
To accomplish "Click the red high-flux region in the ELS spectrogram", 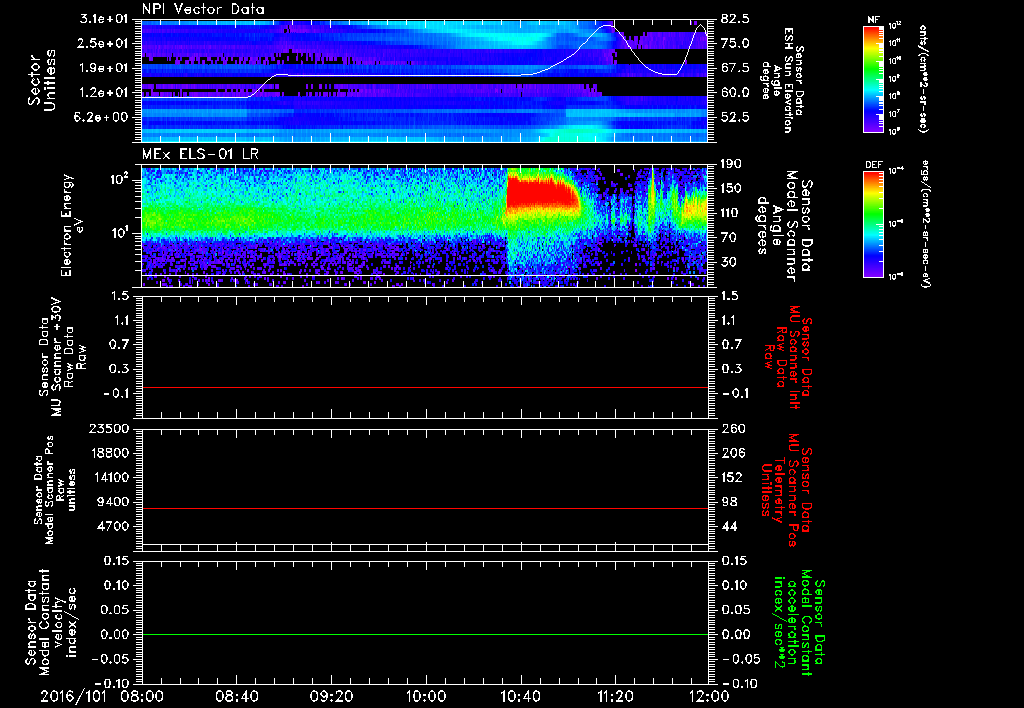I will pyautogui.click(x=538, y=192).
